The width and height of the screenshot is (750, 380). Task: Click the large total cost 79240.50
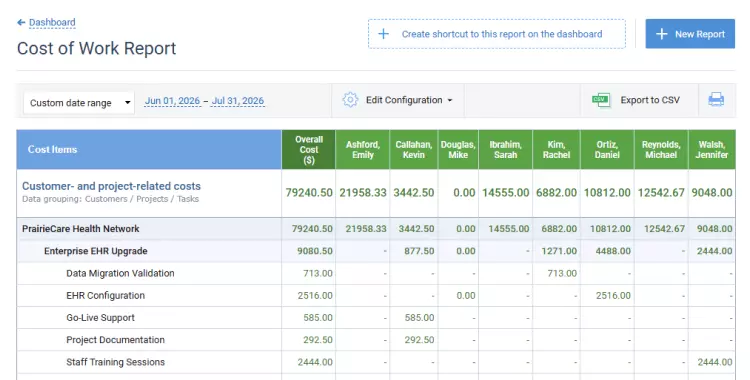[x=309, y=193]
